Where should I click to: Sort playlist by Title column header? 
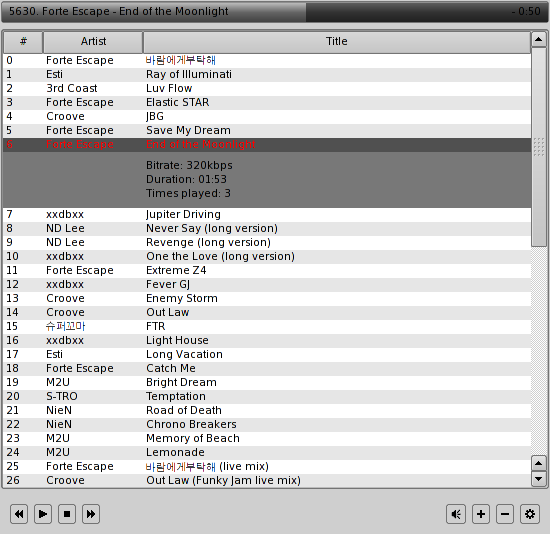pos(336,41)
